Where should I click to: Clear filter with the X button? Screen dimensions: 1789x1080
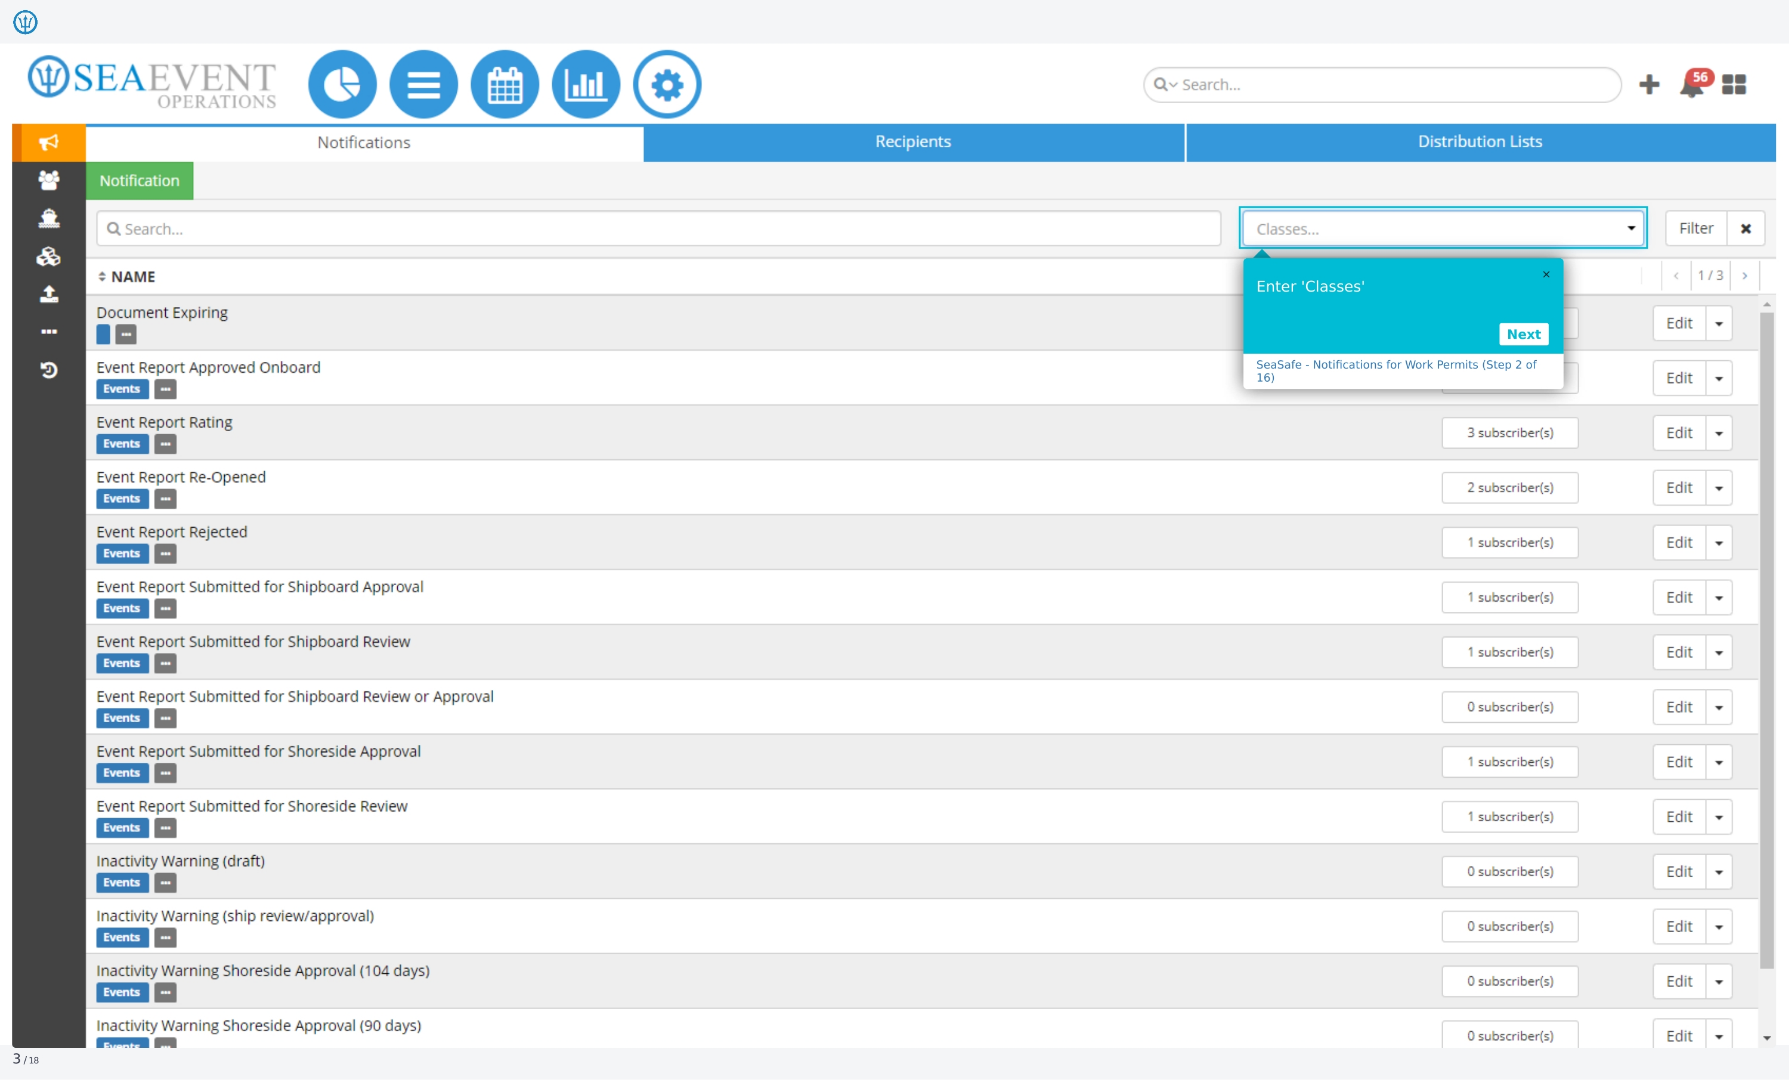pyautogui.click(x=1746, y=229)
